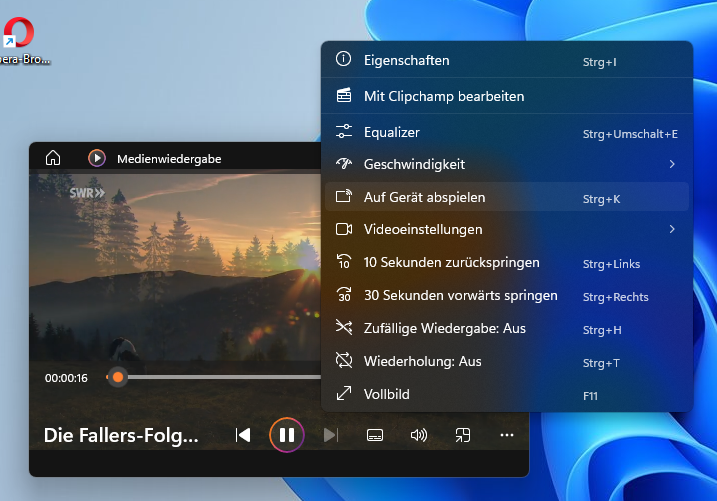Toggle Zufällige Wiedergabe shuffle setting

pos(507,328)
